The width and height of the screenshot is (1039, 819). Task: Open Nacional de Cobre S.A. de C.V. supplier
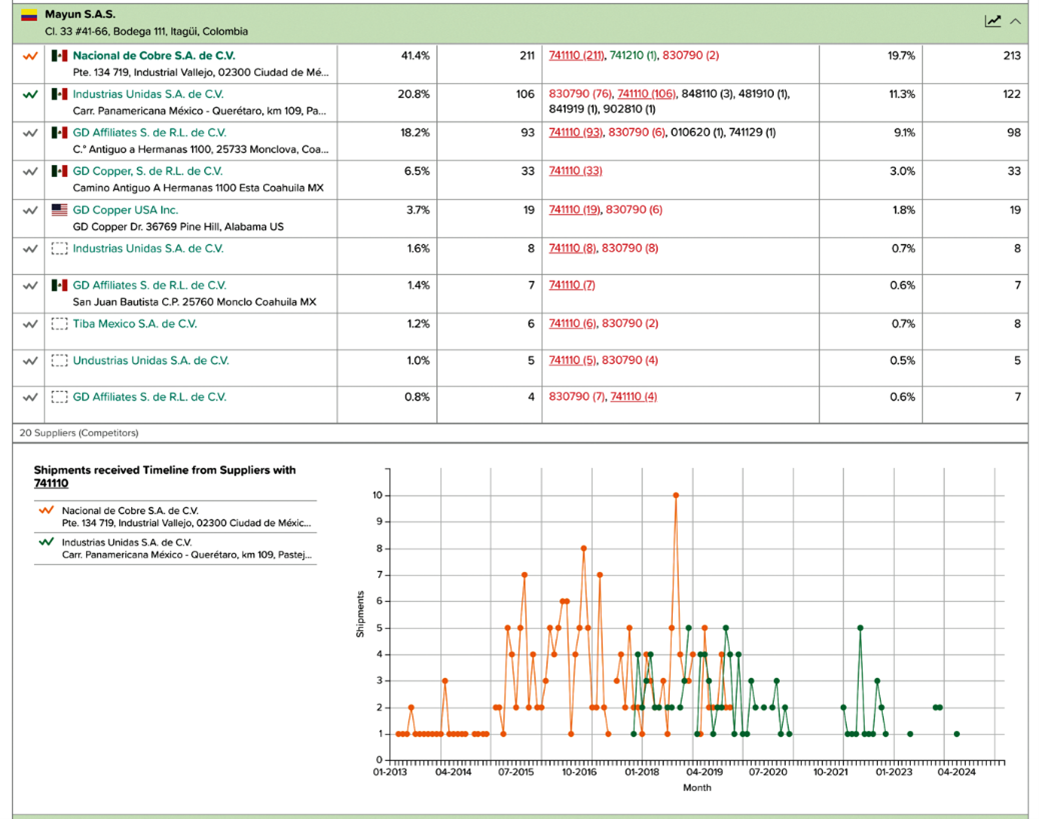154,56
